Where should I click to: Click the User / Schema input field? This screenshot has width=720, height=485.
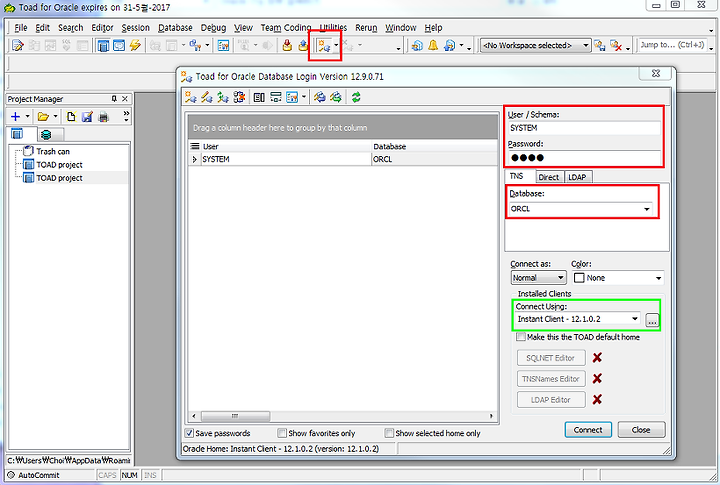point(584,128)
